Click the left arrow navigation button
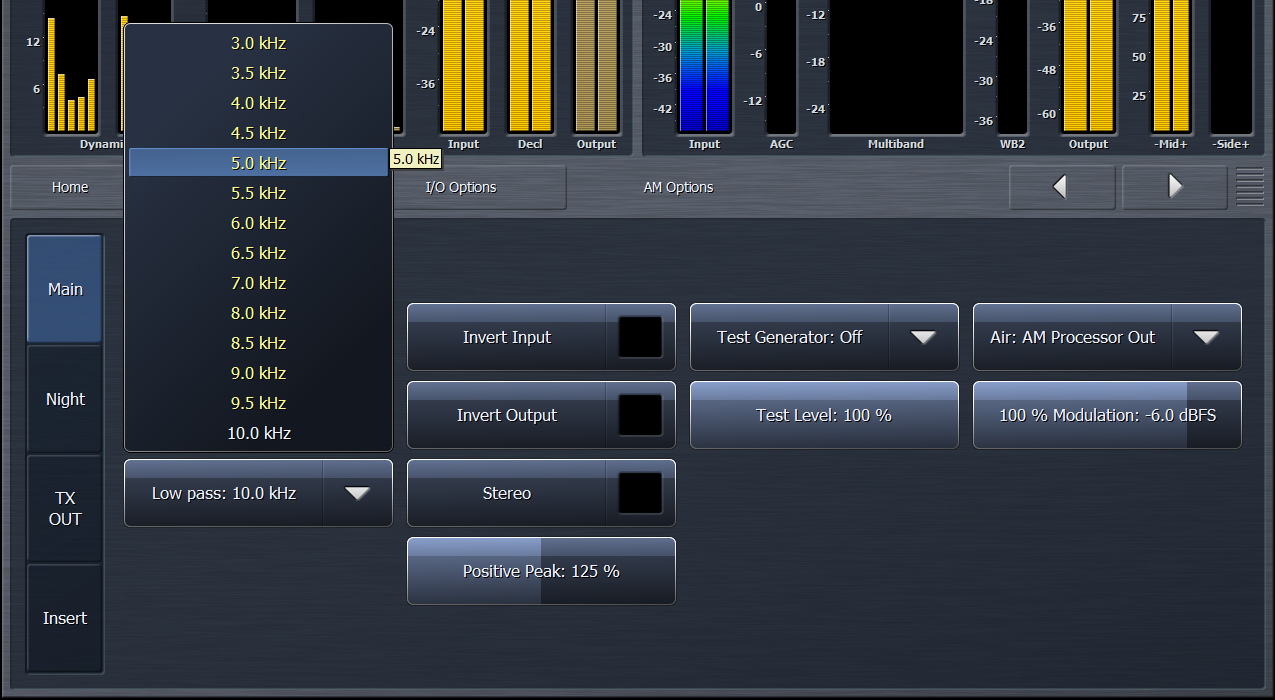 1062,187
